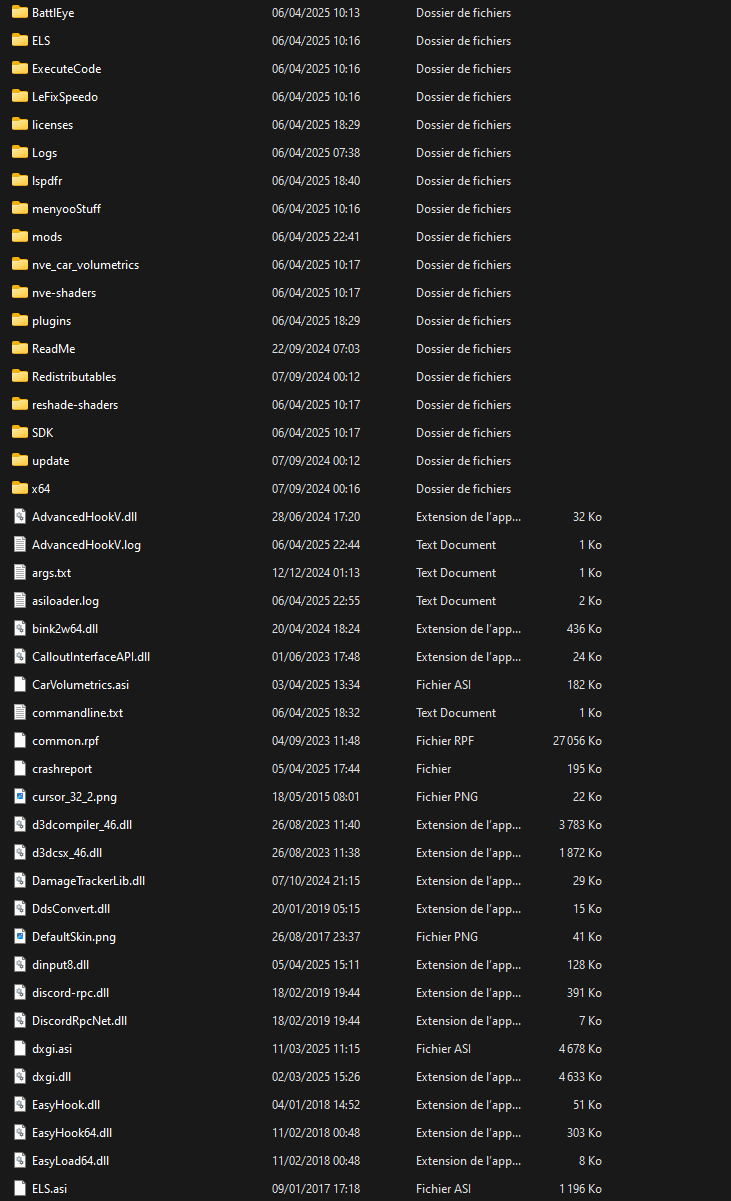731x1201 pixels.
Task: Select the file named commandline.txt
Action: point(77,713)
